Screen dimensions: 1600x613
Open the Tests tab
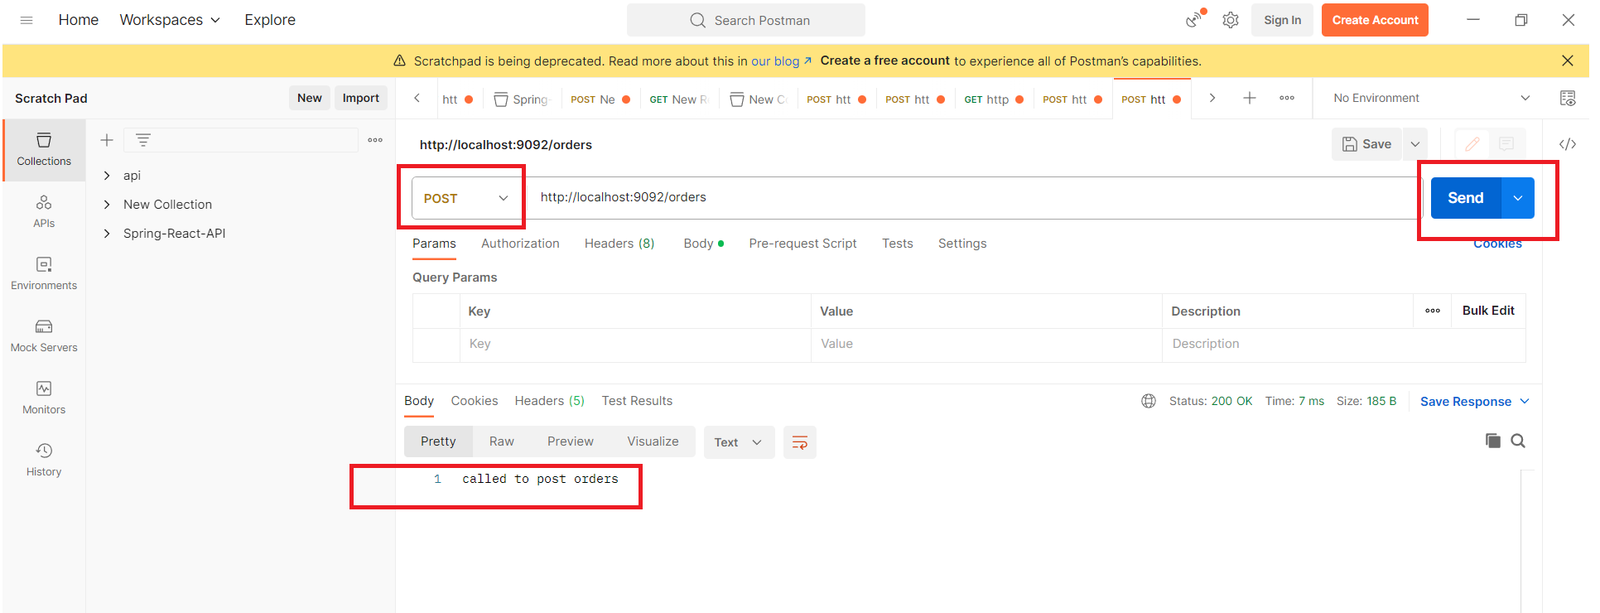[897, 243]
